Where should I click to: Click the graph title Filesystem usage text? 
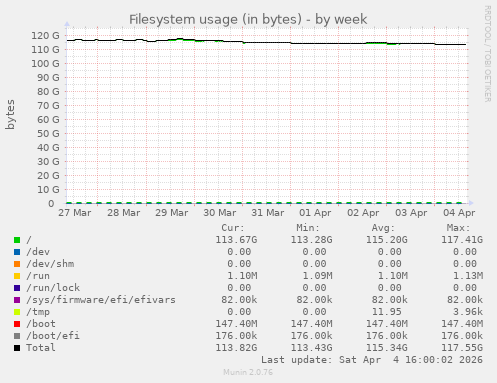click(248, 19)
